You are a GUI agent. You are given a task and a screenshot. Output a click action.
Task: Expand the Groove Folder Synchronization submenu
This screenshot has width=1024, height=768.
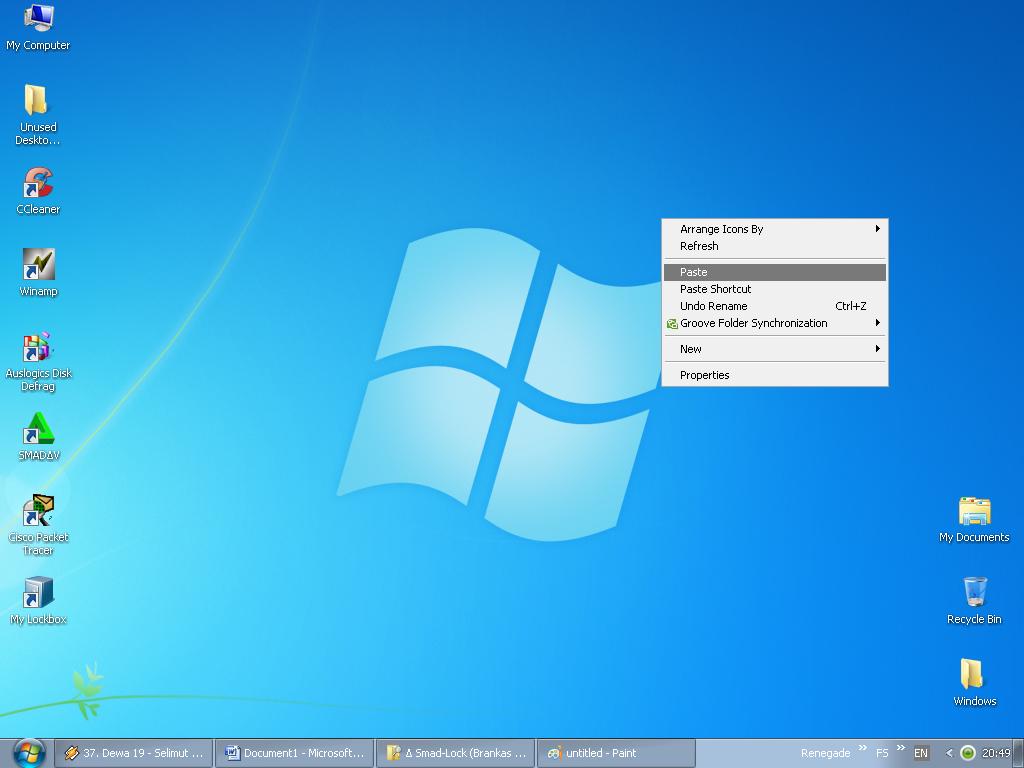pos(775,323)
